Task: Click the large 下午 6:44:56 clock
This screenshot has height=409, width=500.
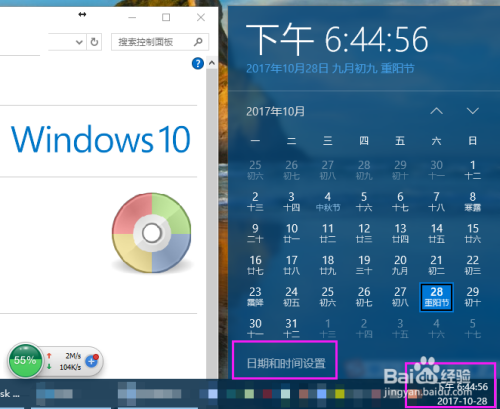Action: pos(337,39)
